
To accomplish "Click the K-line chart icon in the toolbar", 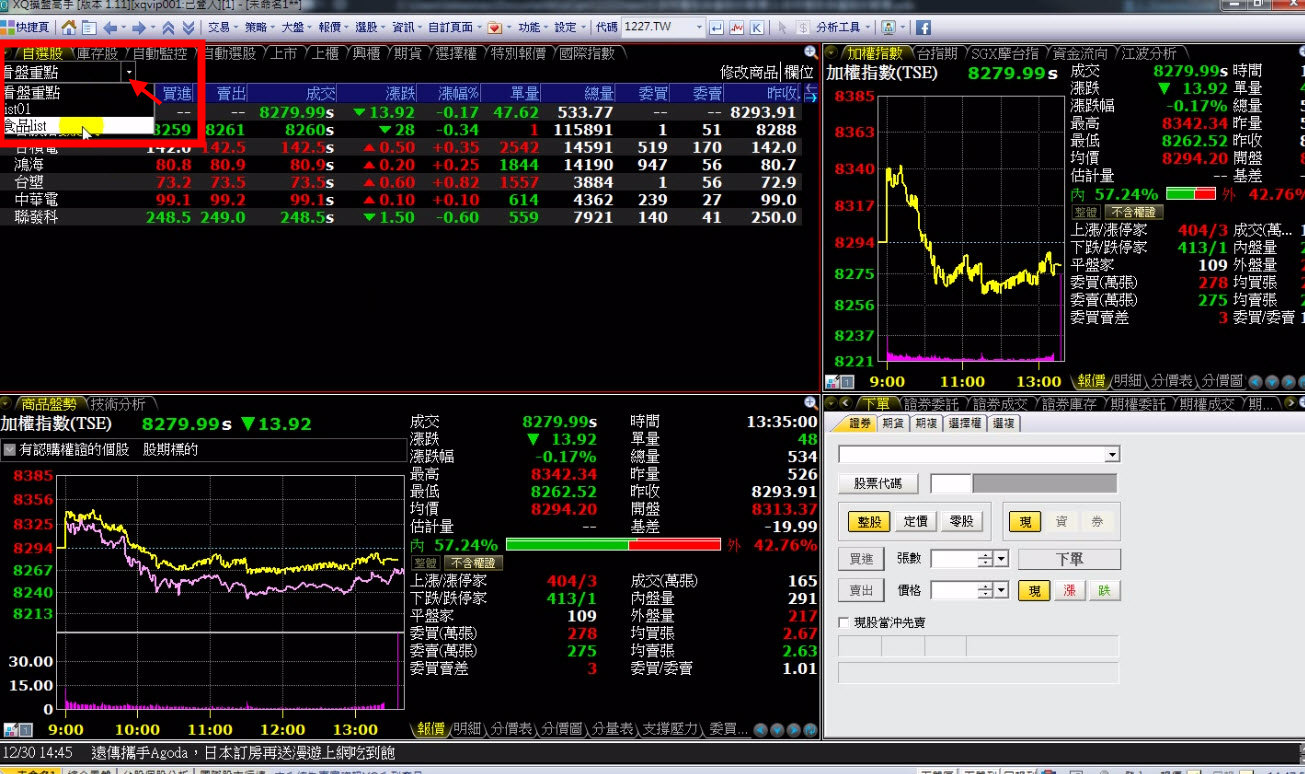I will [x=757, y=27].
